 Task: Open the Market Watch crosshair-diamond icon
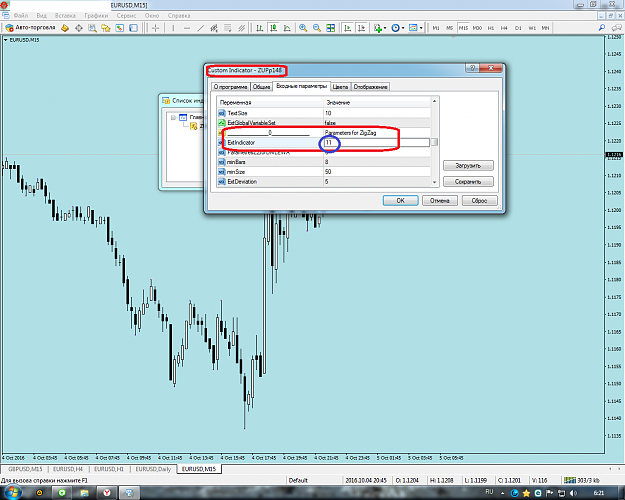point(79,28)
